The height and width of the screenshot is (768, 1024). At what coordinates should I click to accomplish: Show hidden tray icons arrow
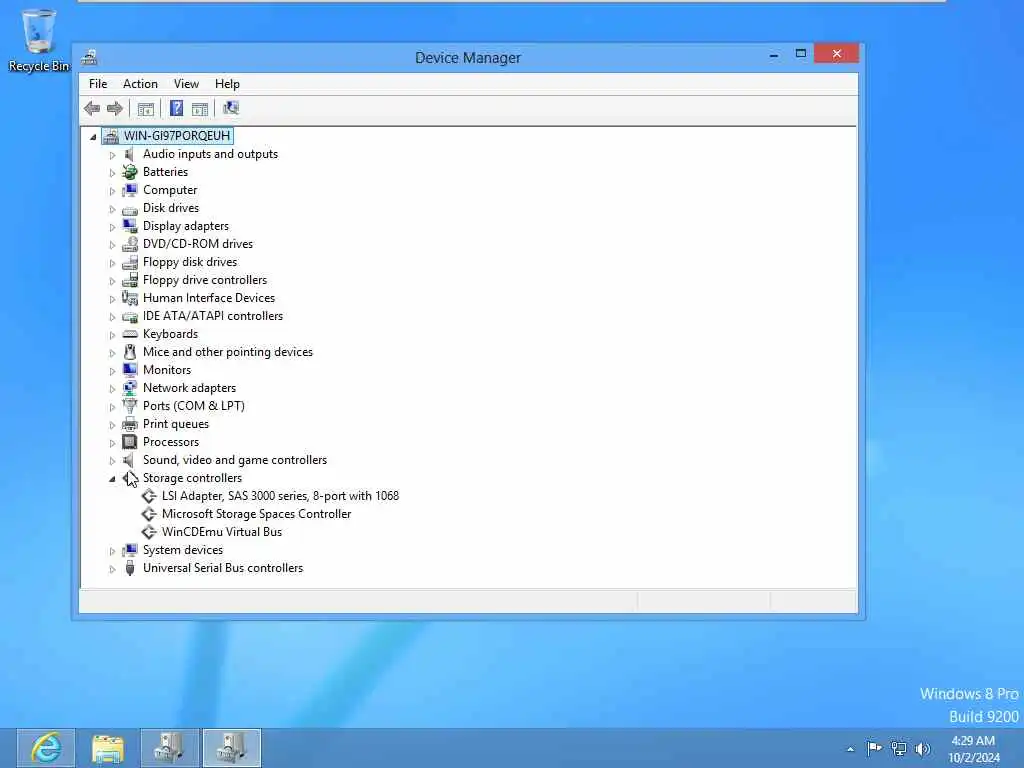[850, 749]
